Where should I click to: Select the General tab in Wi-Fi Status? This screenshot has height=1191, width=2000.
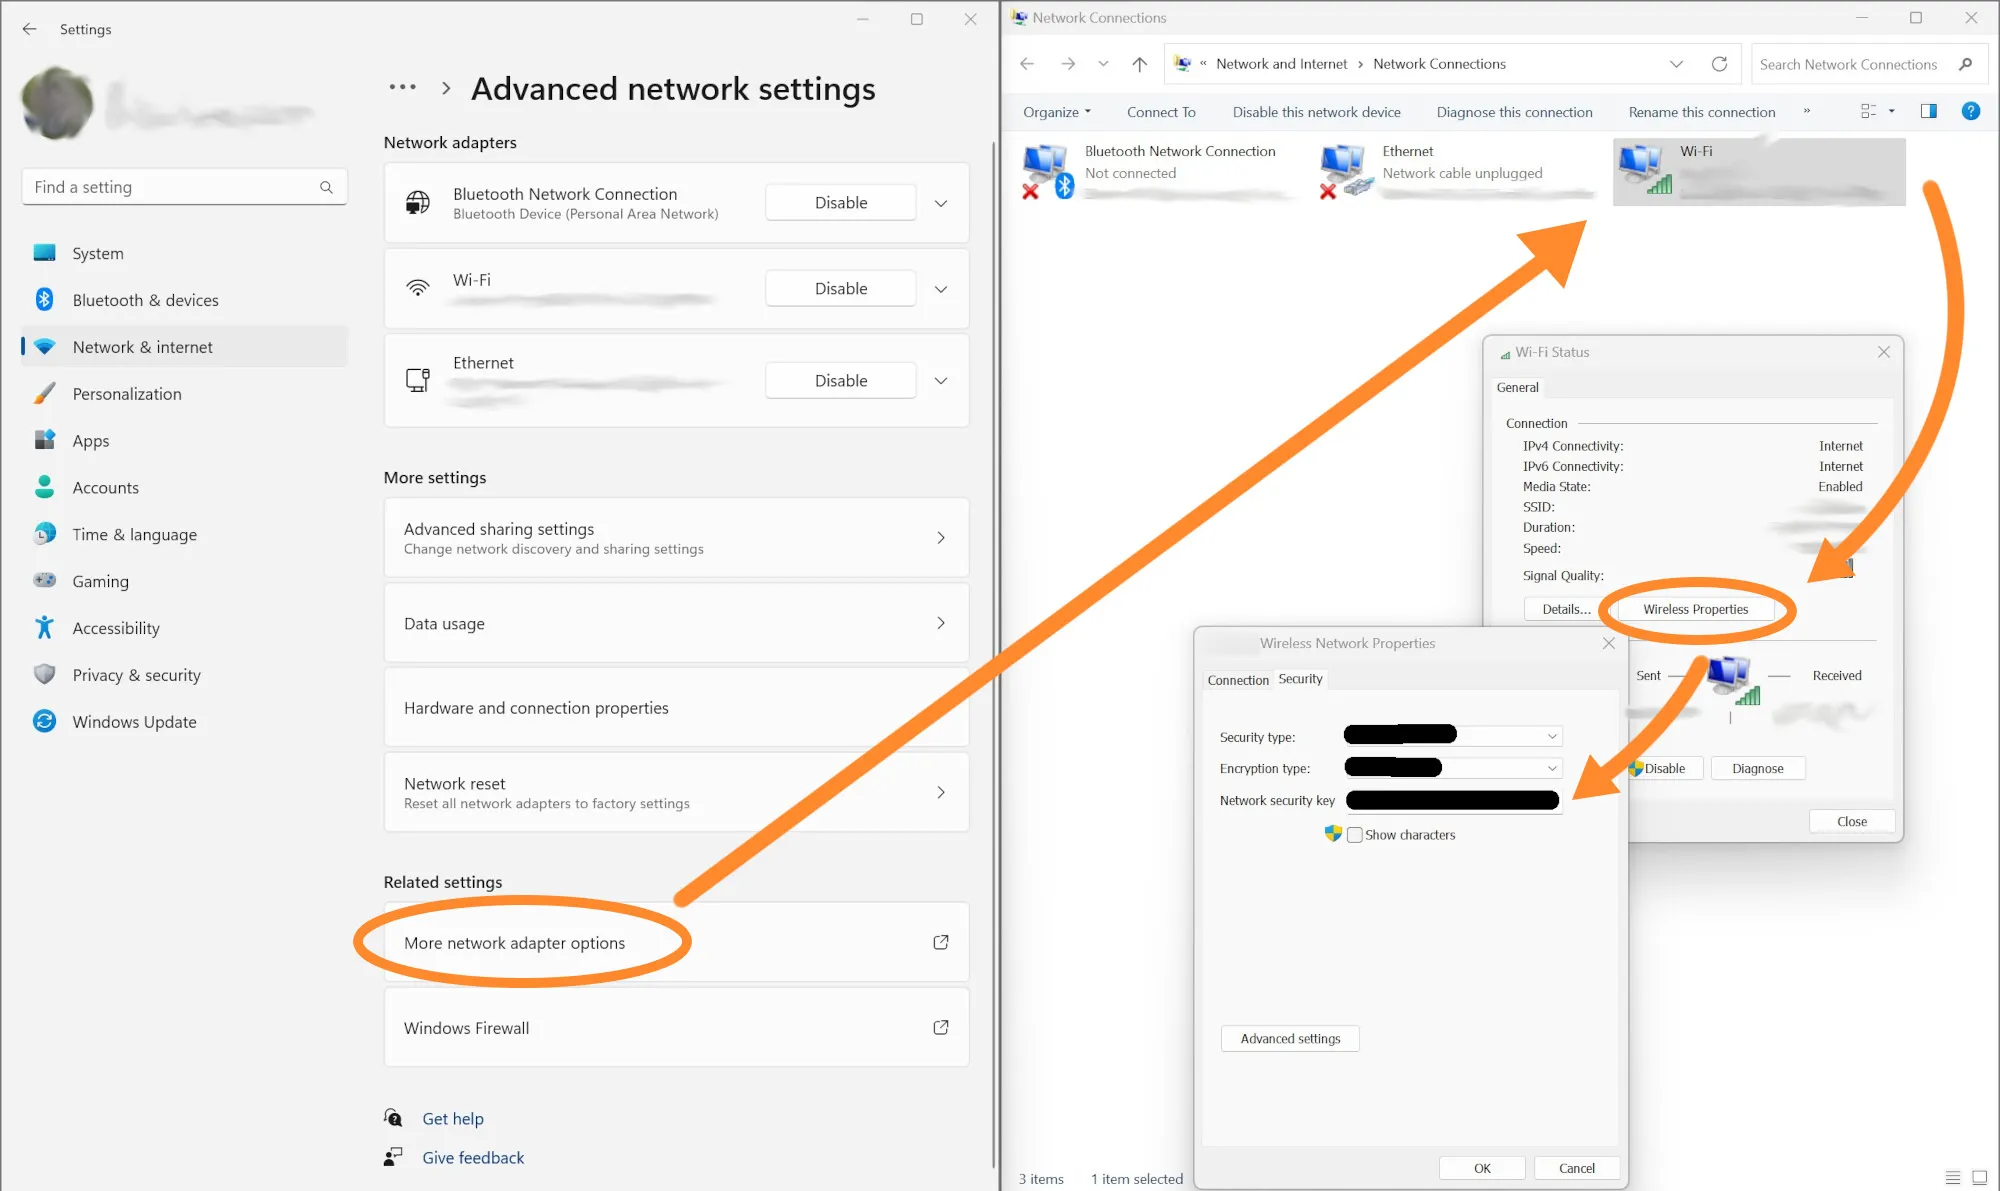(x=1517, y=387)
